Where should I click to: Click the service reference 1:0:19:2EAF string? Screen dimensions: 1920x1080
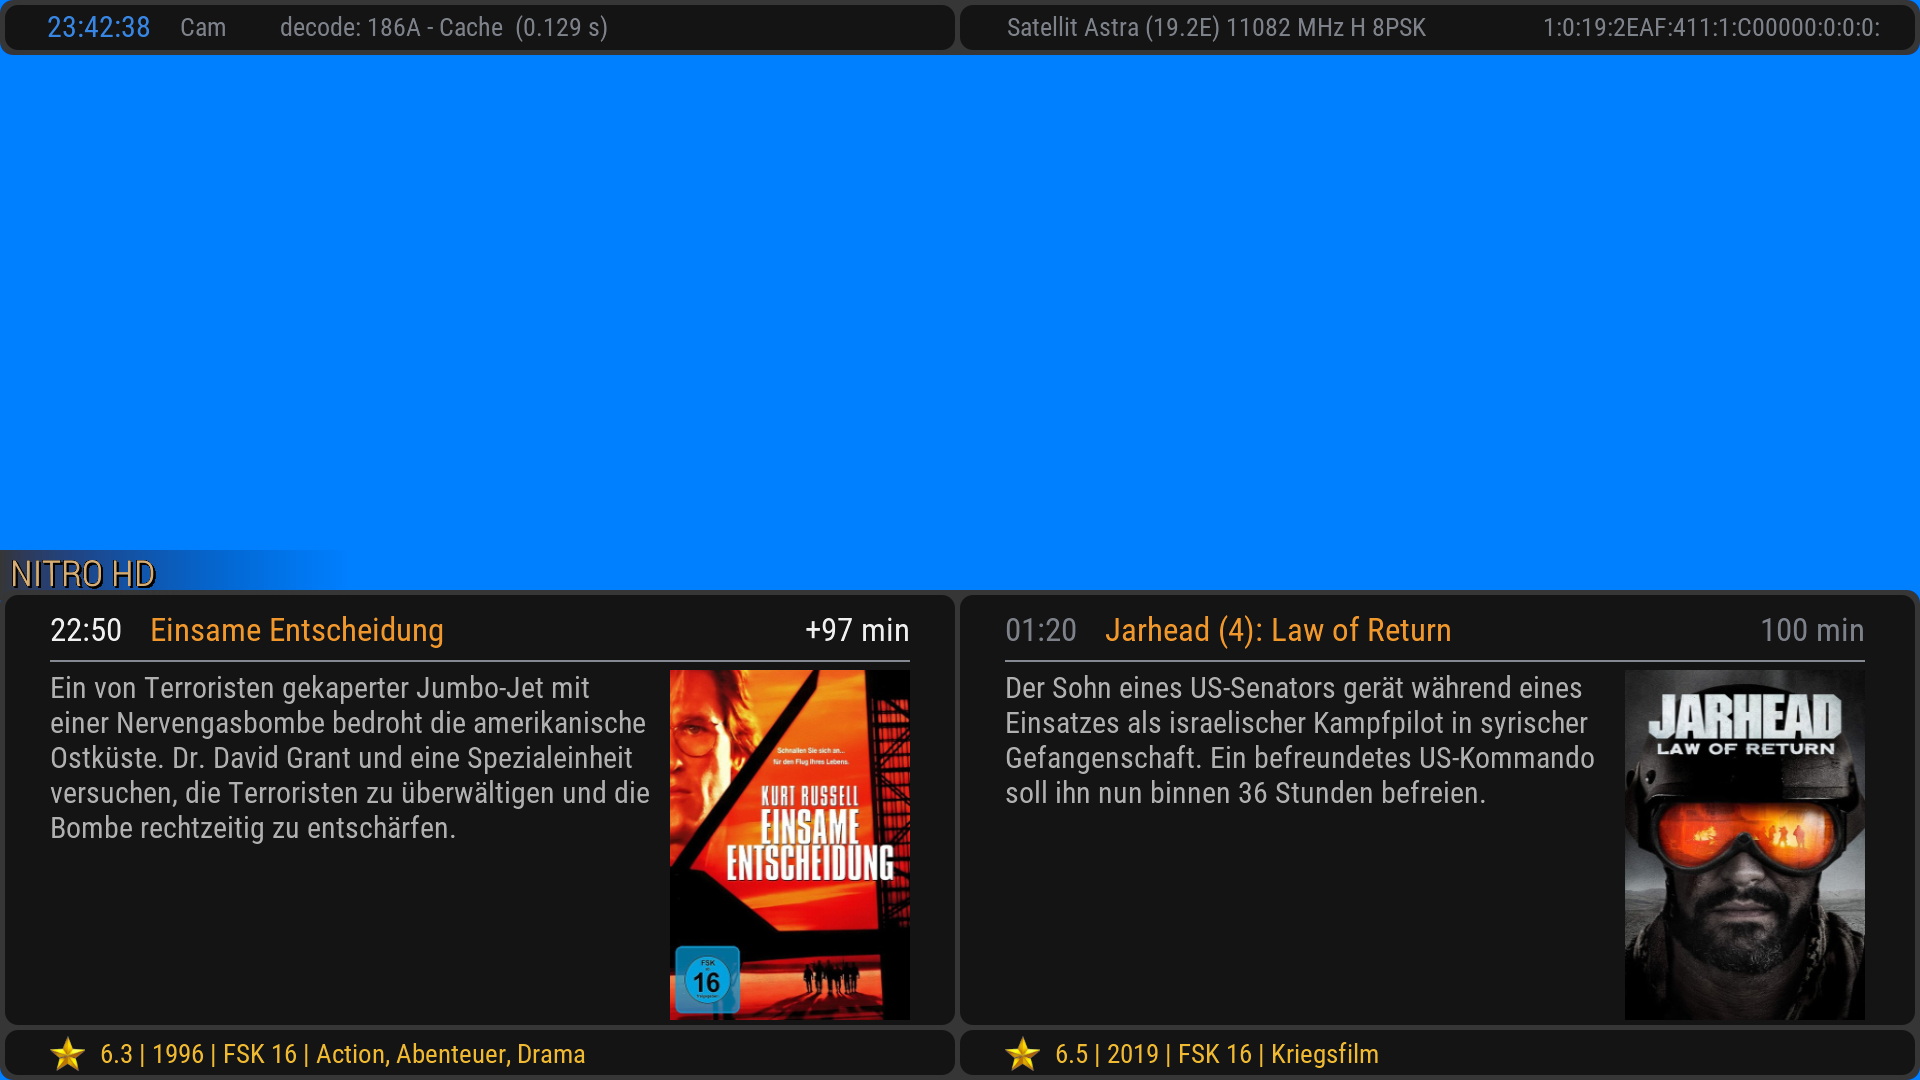[1710, 27]
